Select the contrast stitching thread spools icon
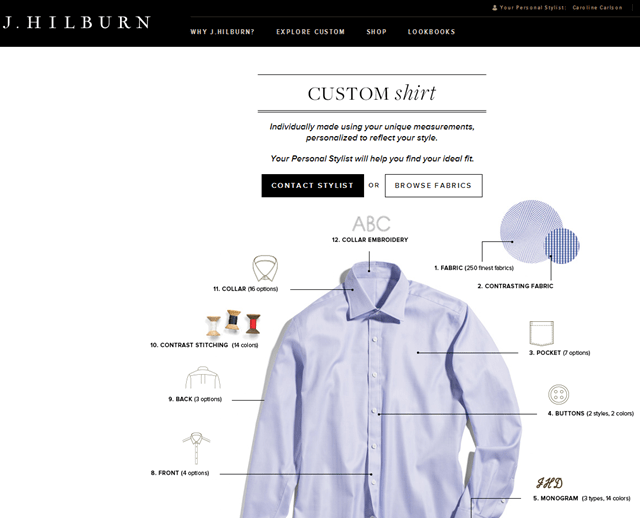This screenshot has height=518, width=640. [233, 323]
